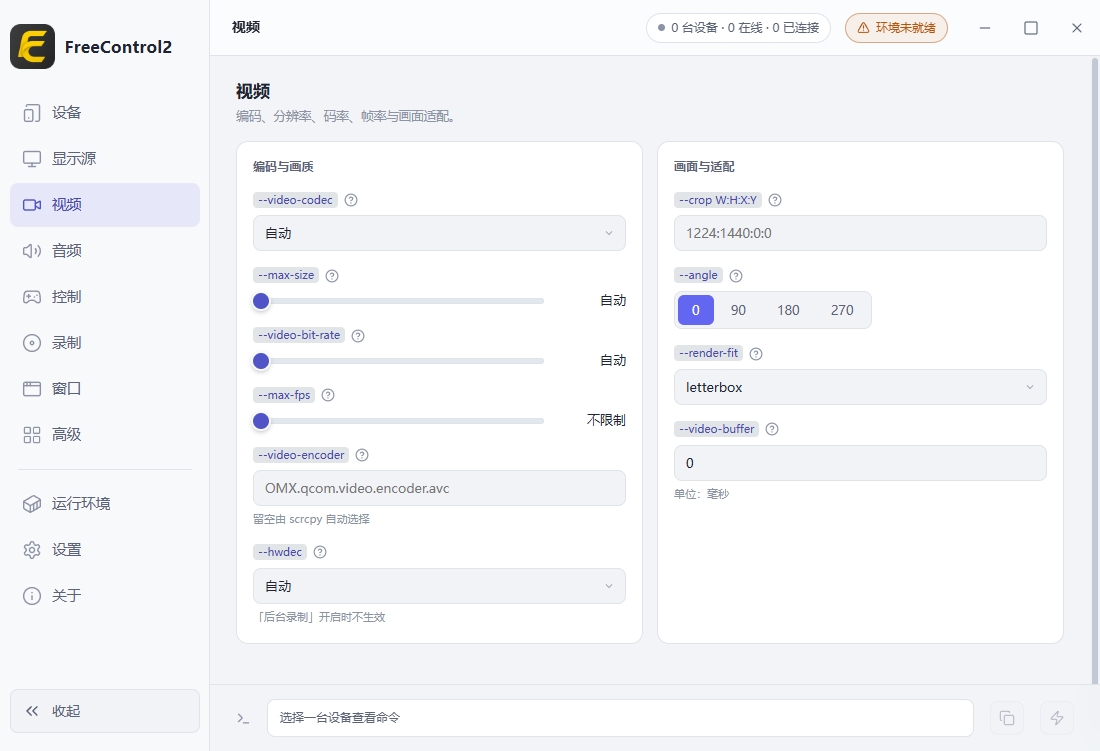Open the 控制 (control) sidebar page
The image size is (1100, 751).
tap(105, 297)
